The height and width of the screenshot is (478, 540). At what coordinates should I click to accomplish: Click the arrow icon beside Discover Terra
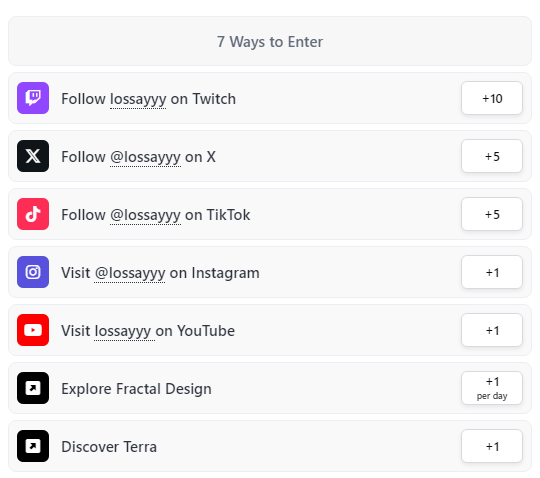click(x=33, y=446)
